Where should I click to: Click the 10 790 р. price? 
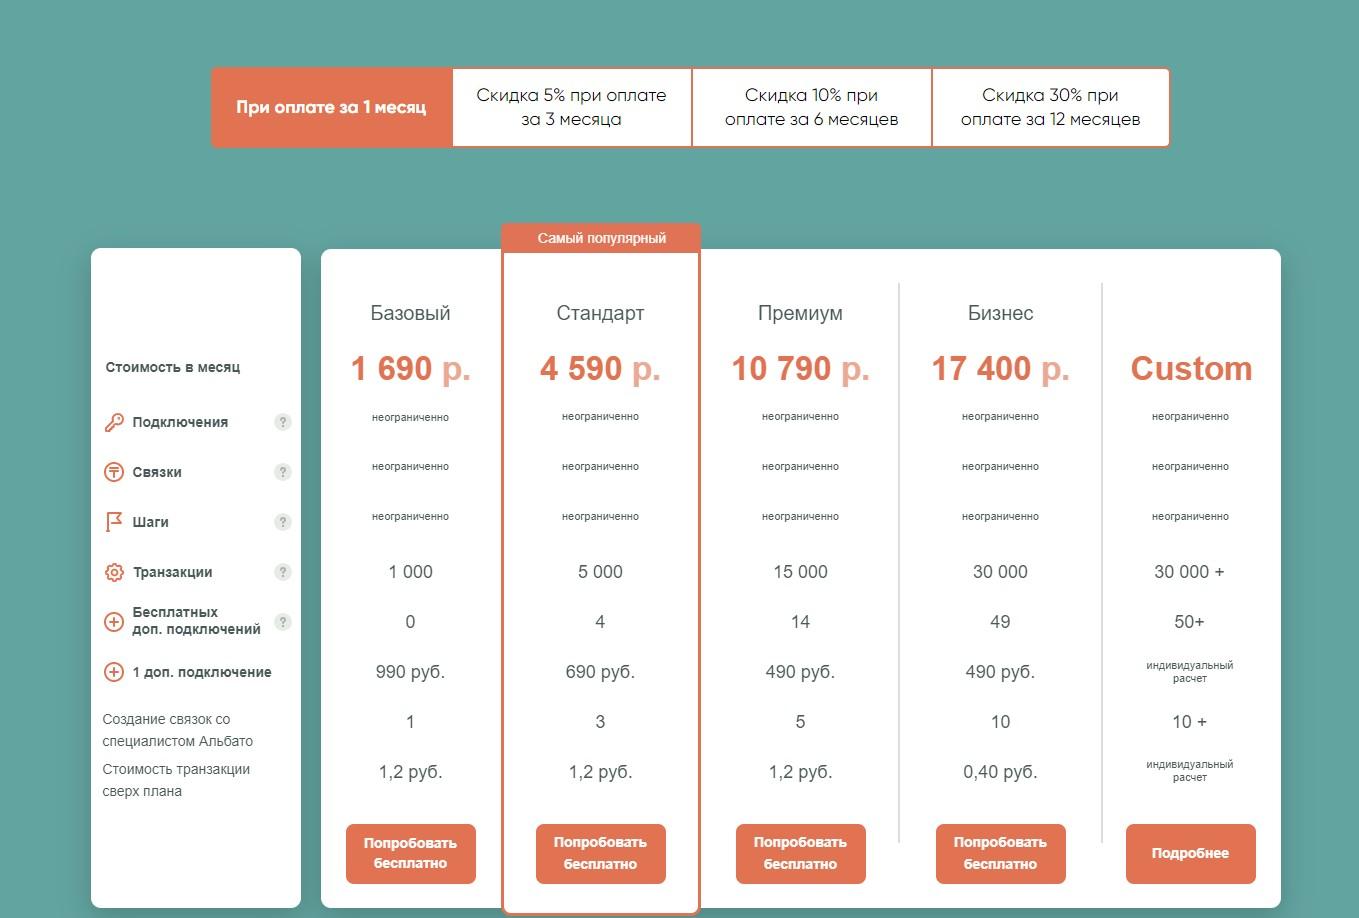point(800,368)
